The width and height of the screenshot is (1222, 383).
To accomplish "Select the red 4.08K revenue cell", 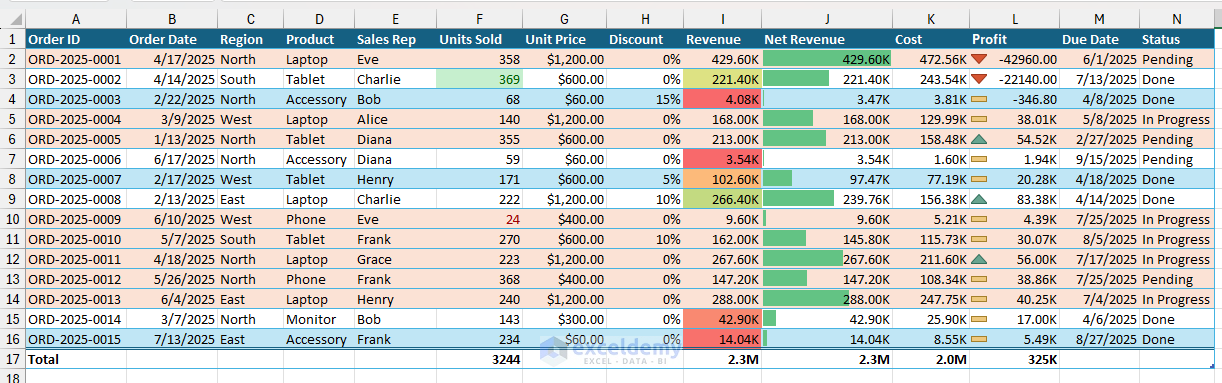I will click(722, 99).
